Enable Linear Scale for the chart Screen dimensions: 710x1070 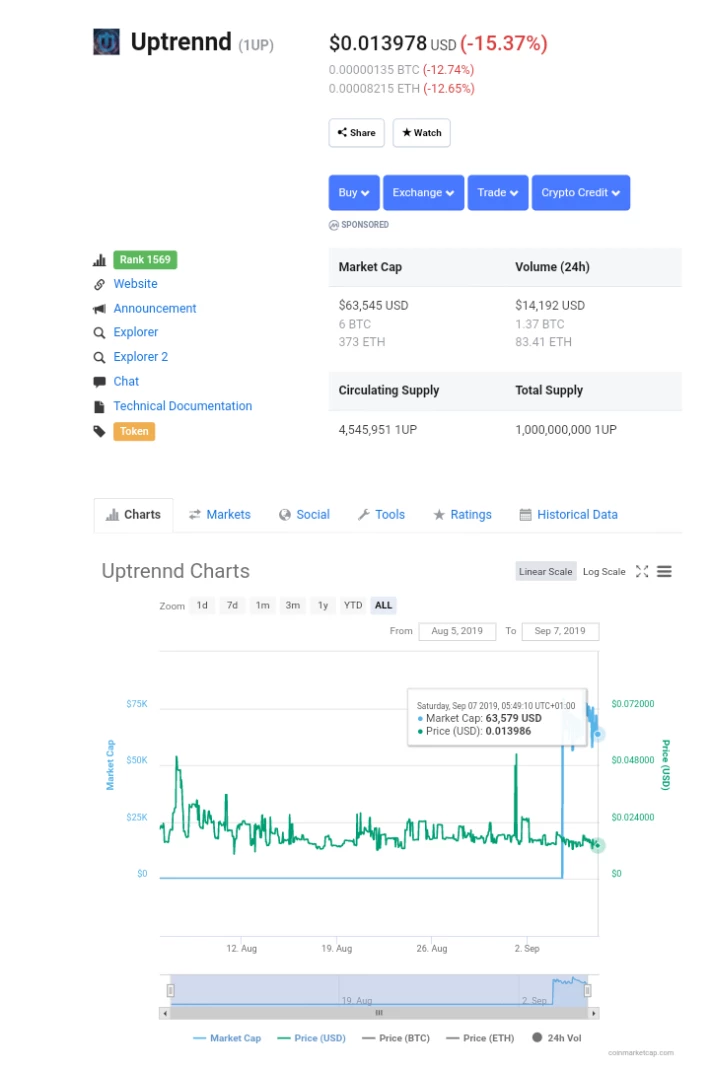click(x=545, y=572)
